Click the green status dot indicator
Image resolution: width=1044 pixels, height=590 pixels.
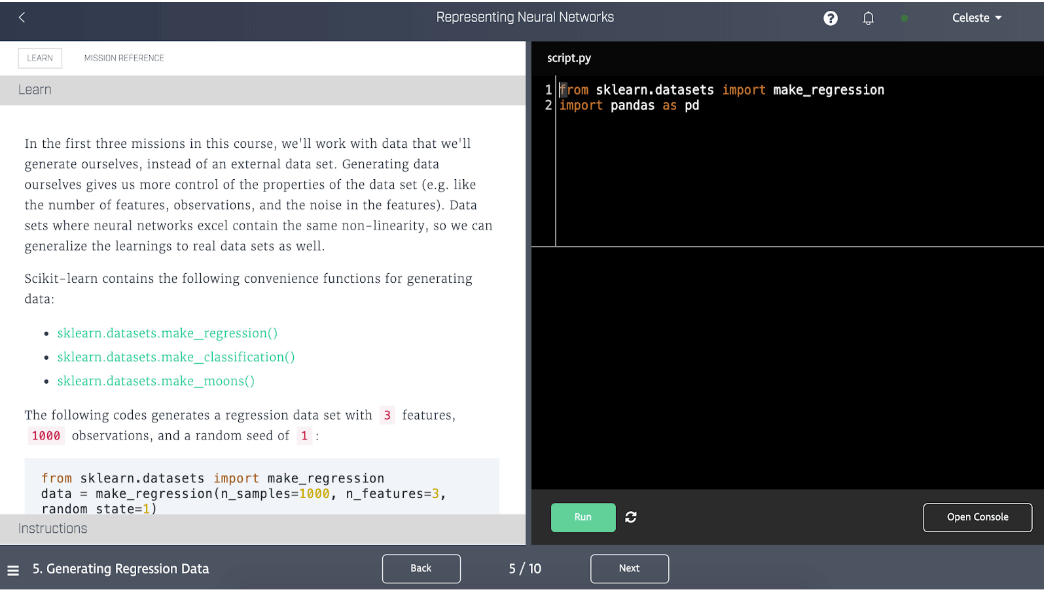[x=904, y=18]
